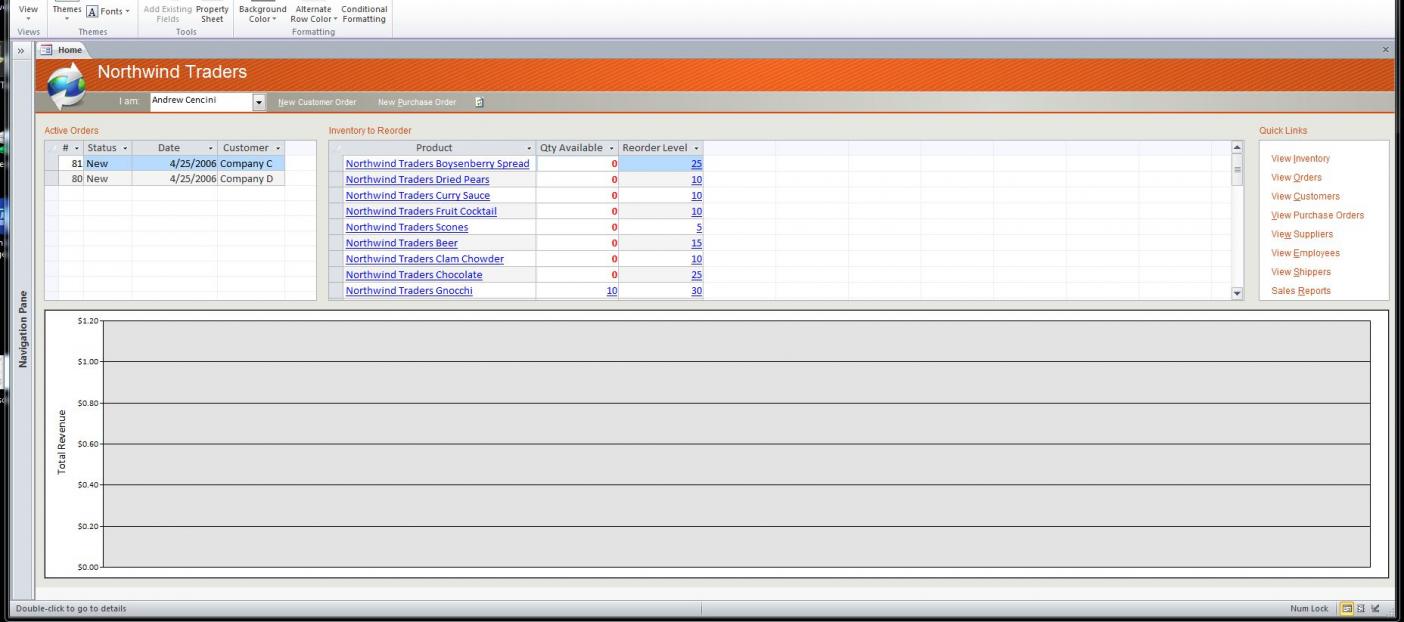Open the Status column filter arrow

pyautogui.click(x=125, y=148)
